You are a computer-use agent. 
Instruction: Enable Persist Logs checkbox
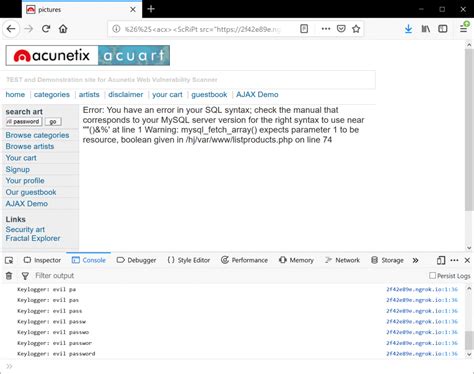click(432, 276)
